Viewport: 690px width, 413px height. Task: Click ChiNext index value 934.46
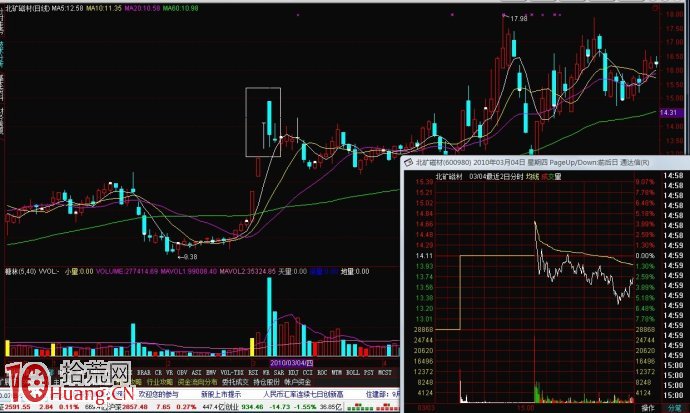point(251,407)
